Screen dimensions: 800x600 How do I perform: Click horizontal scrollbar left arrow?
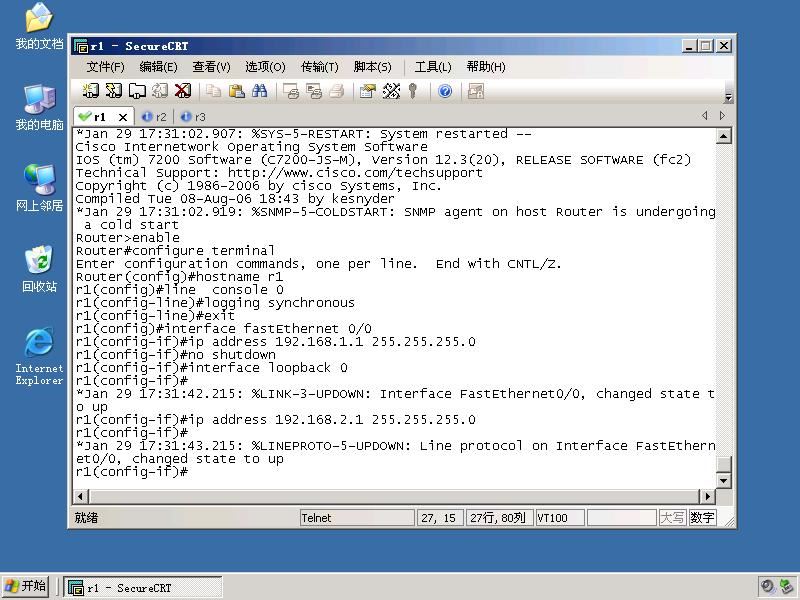pos(81,496)
